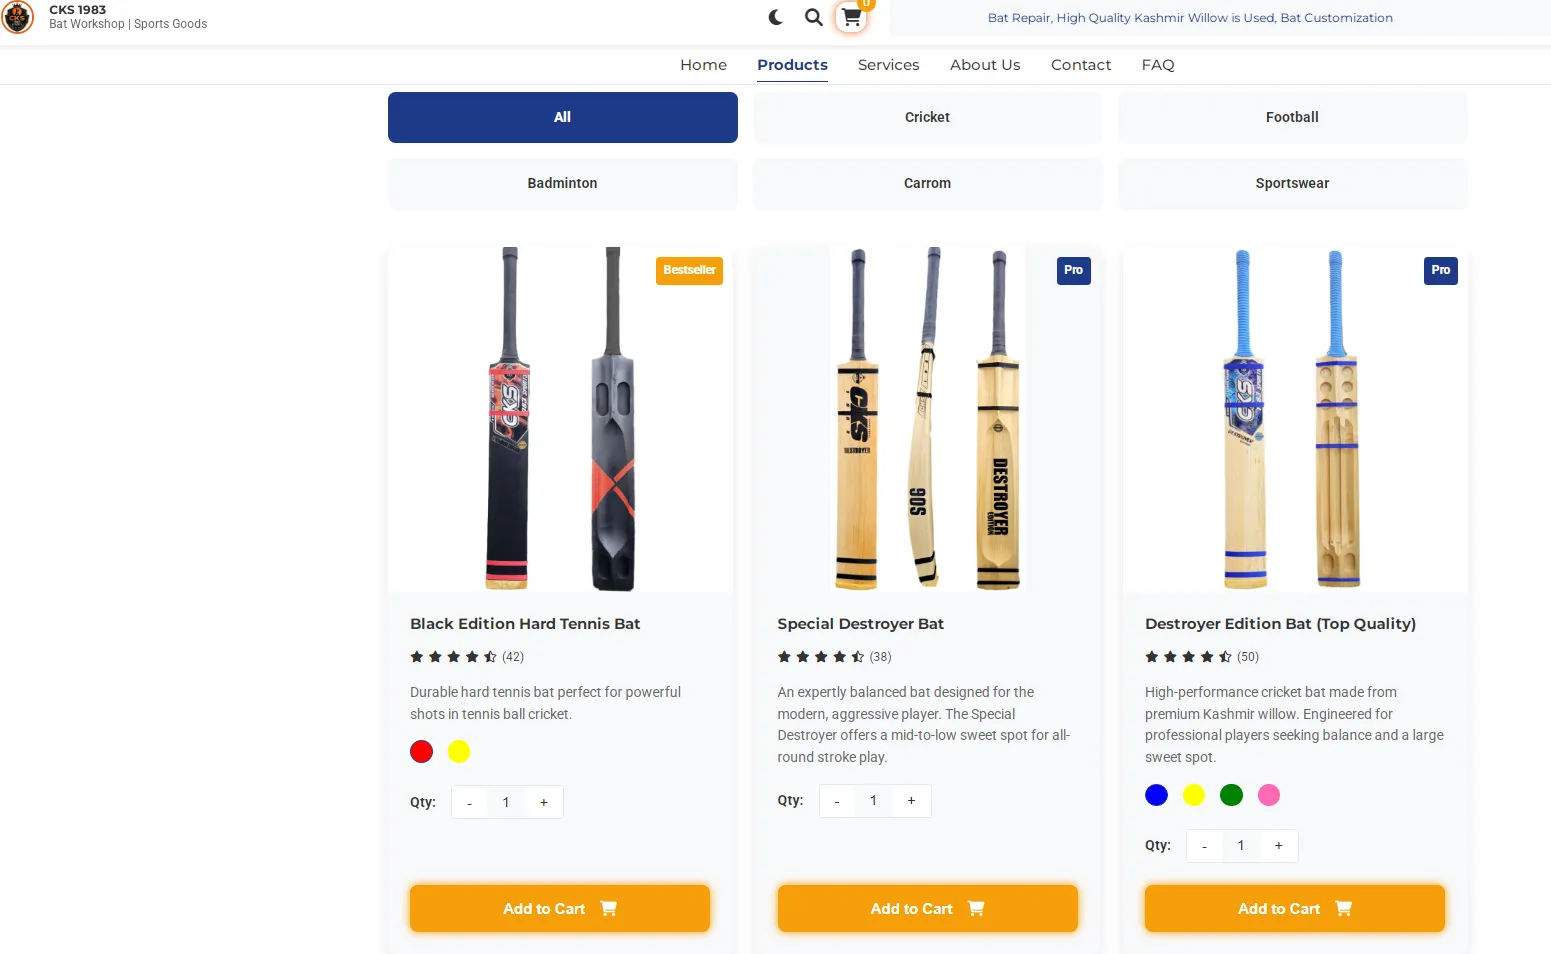Click the CKS 1983 logo

click(x=18, y=17)
